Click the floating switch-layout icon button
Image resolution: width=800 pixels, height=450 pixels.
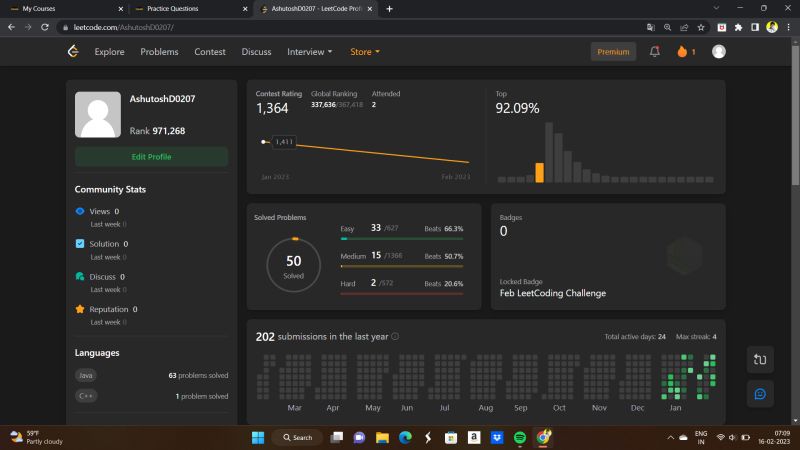[760, 360]
